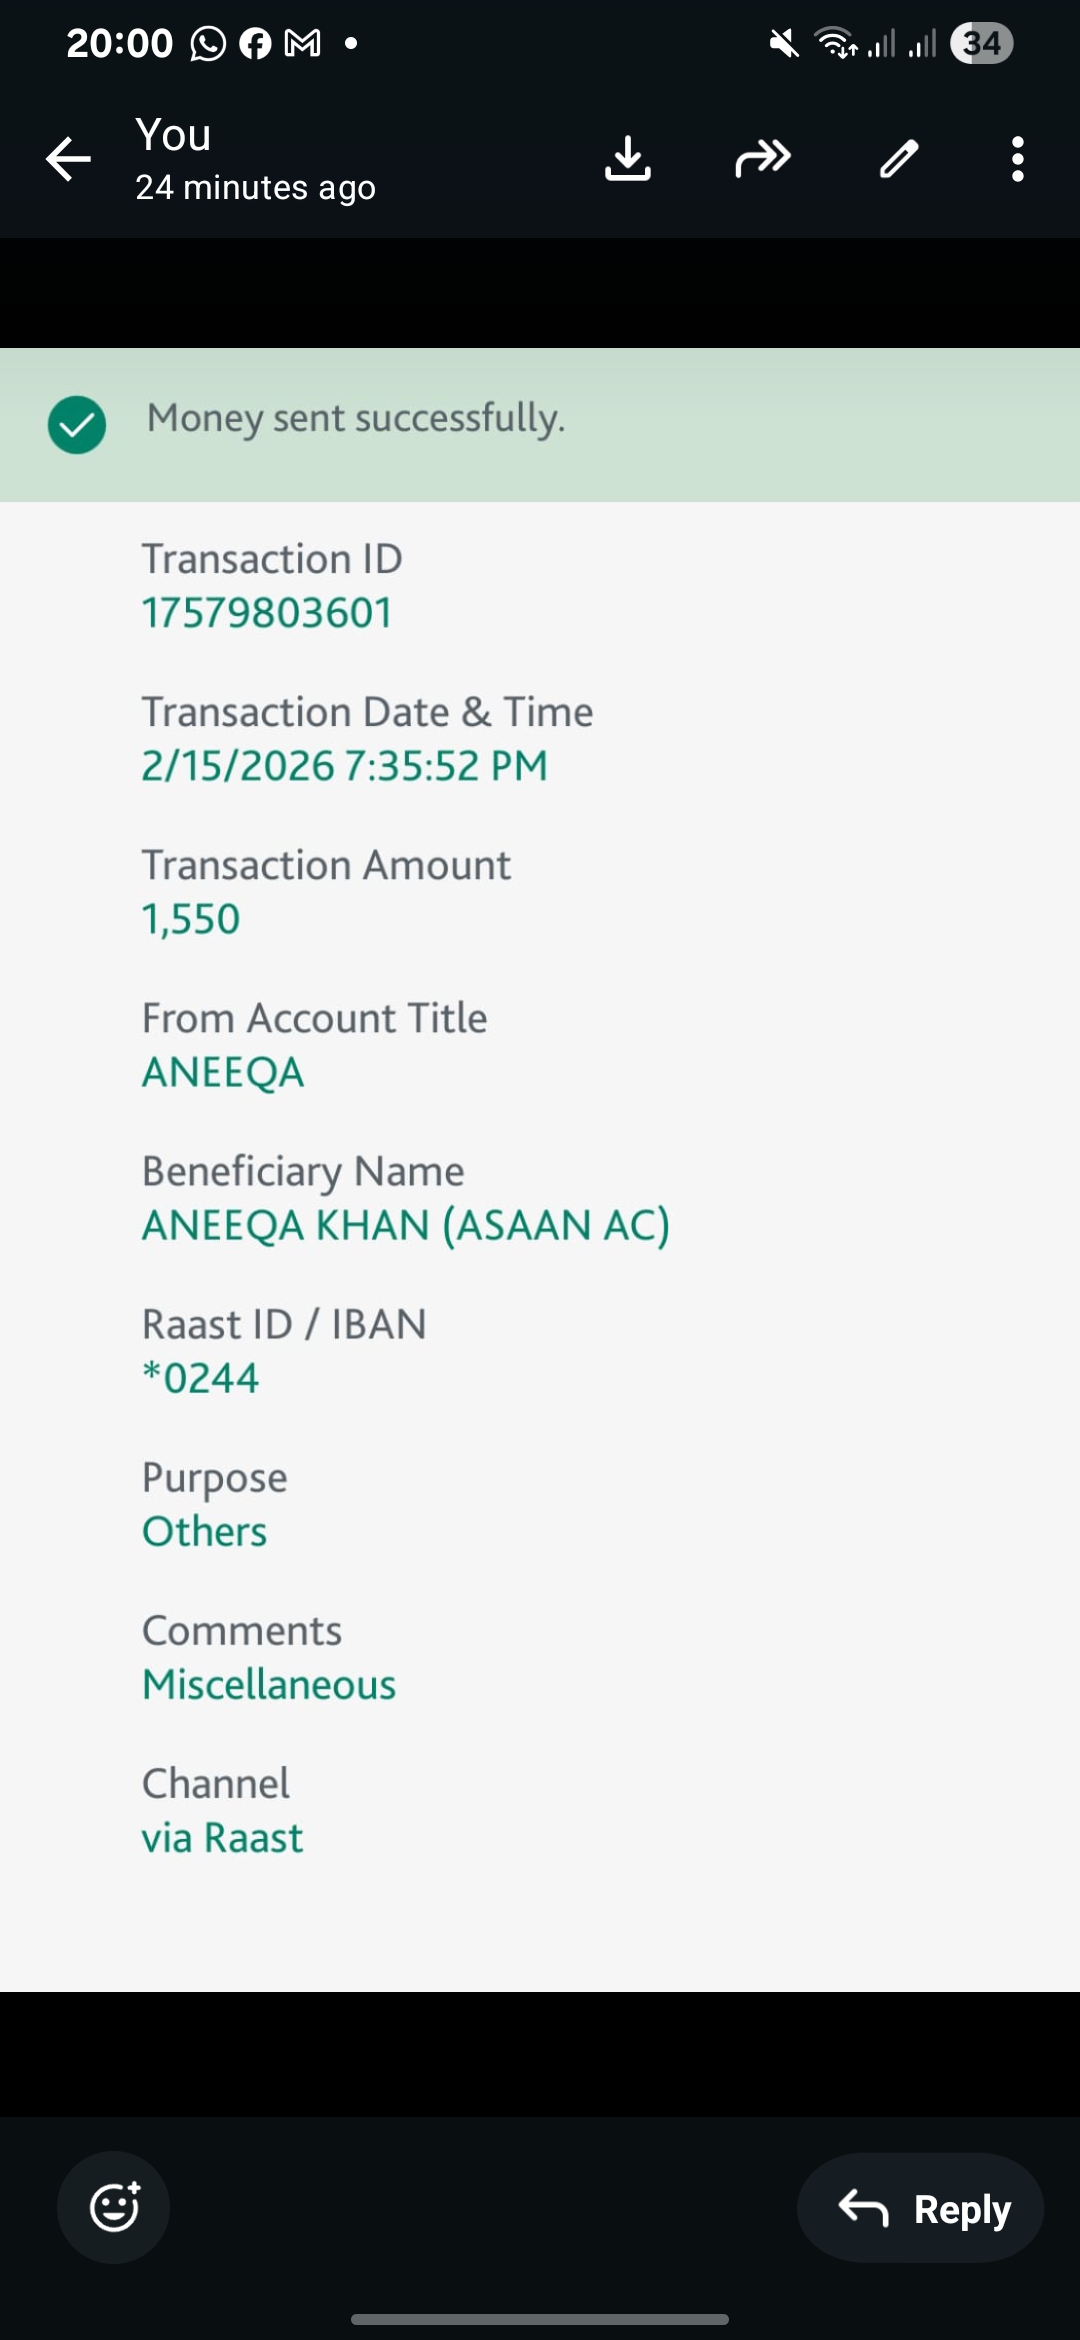This screenshot has width=1080, height=2340.
Task: Forward the image using the forward arrow icon
Action: coord(763,159)
